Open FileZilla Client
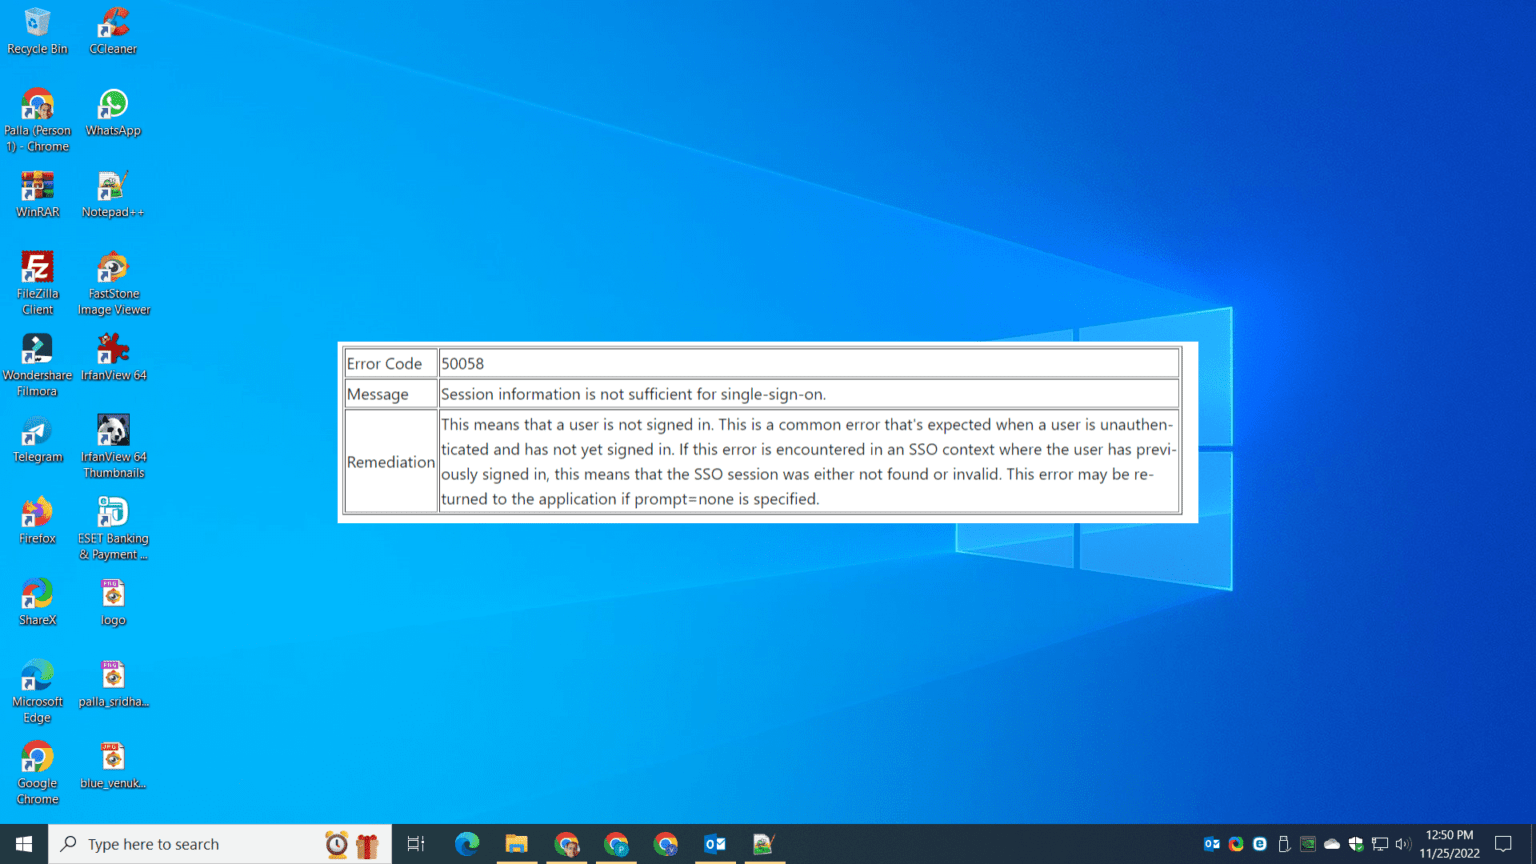Screen dimensions: 1536x864 (x=37, y=268)
